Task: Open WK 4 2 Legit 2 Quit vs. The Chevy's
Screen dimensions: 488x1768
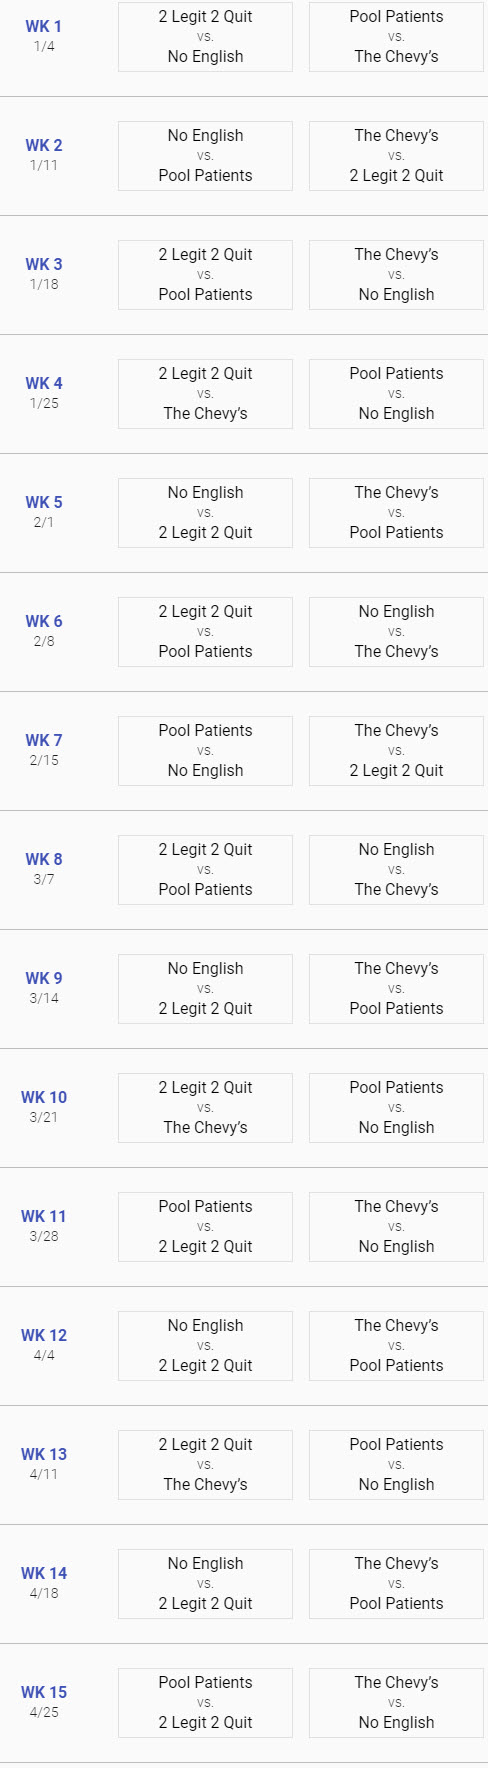Action: pyautogui.click(x=205, y=394)
